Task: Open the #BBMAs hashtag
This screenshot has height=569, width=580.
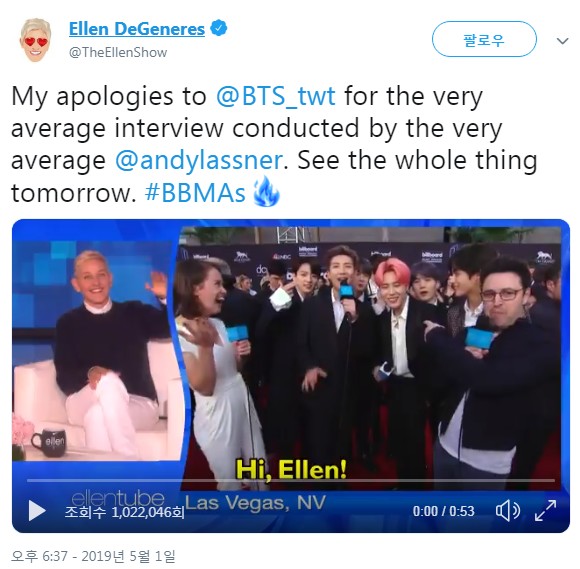Action: [x=195, y=193]
